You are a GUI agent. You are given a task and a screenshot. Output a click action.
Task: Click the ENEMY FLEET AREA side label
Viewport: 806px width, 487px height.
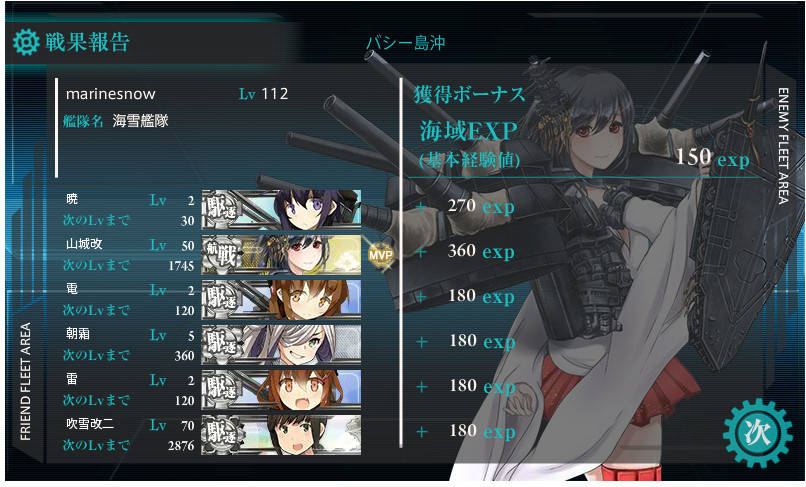tap(783, 146)
